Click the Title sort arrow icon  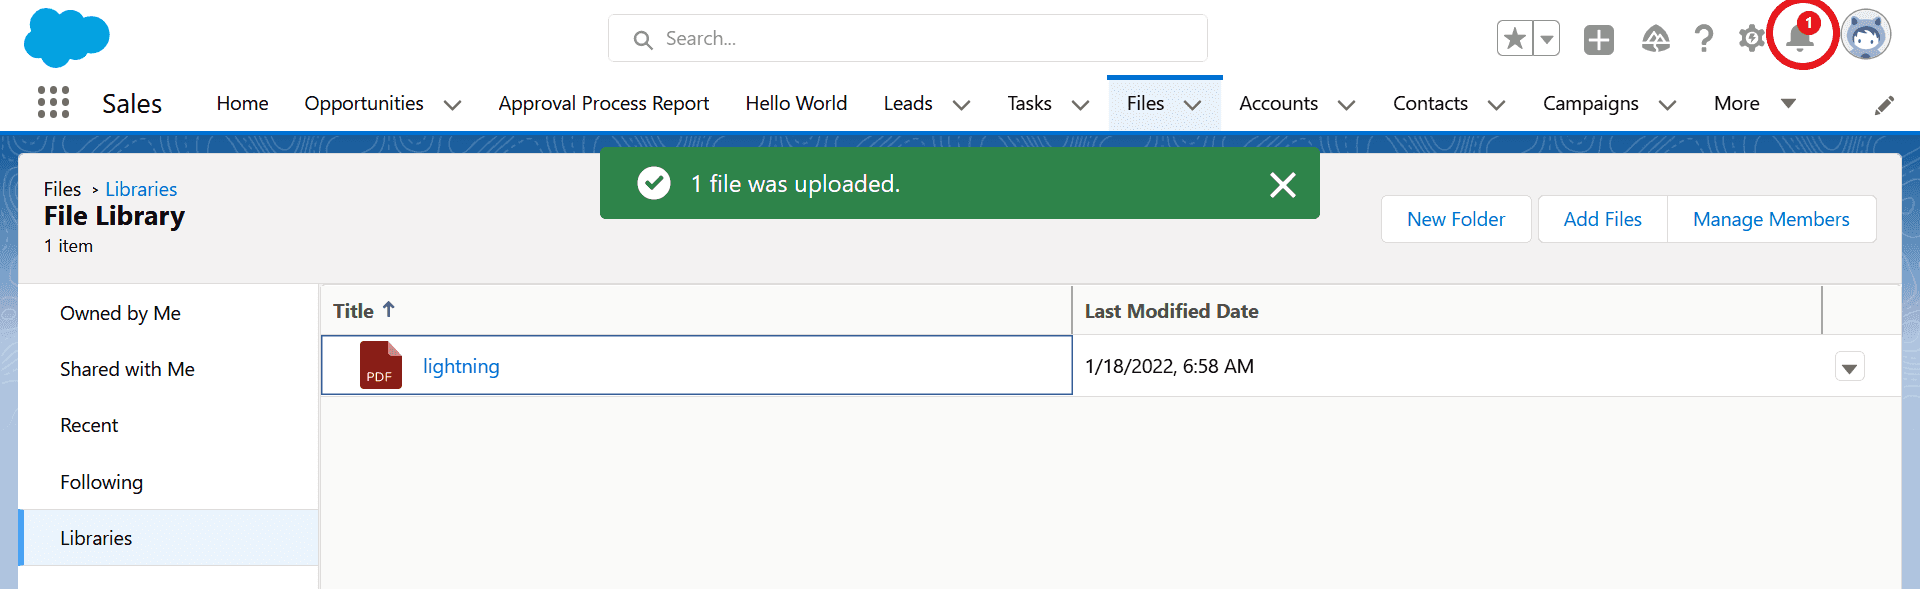tap(389, 310)
